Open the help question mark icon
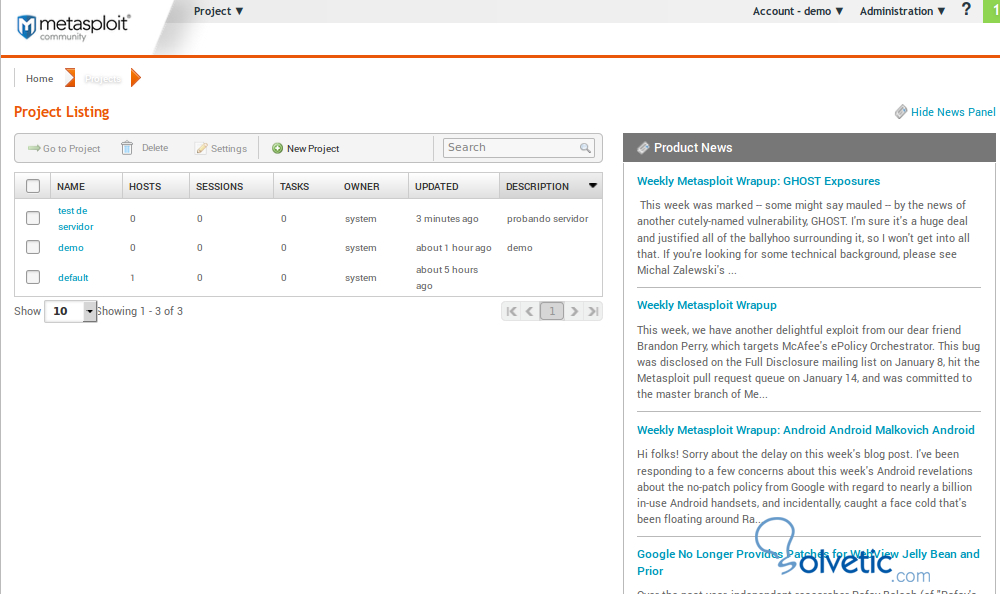Image resolution: width=1000 pixels, height=594 pixels. (966, 10)
